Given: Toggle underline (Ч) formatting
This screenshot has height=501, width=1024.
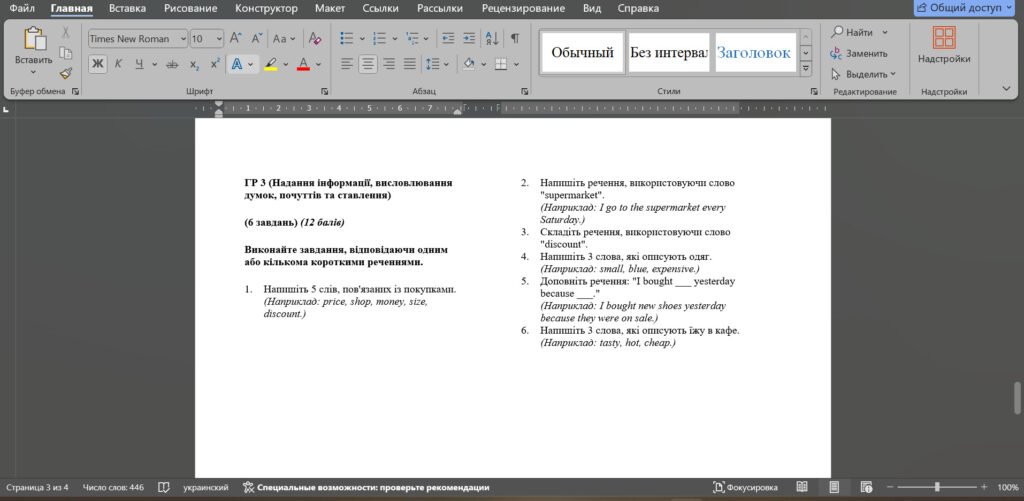Looking at the screenshot, I should [x=139, y=64].
